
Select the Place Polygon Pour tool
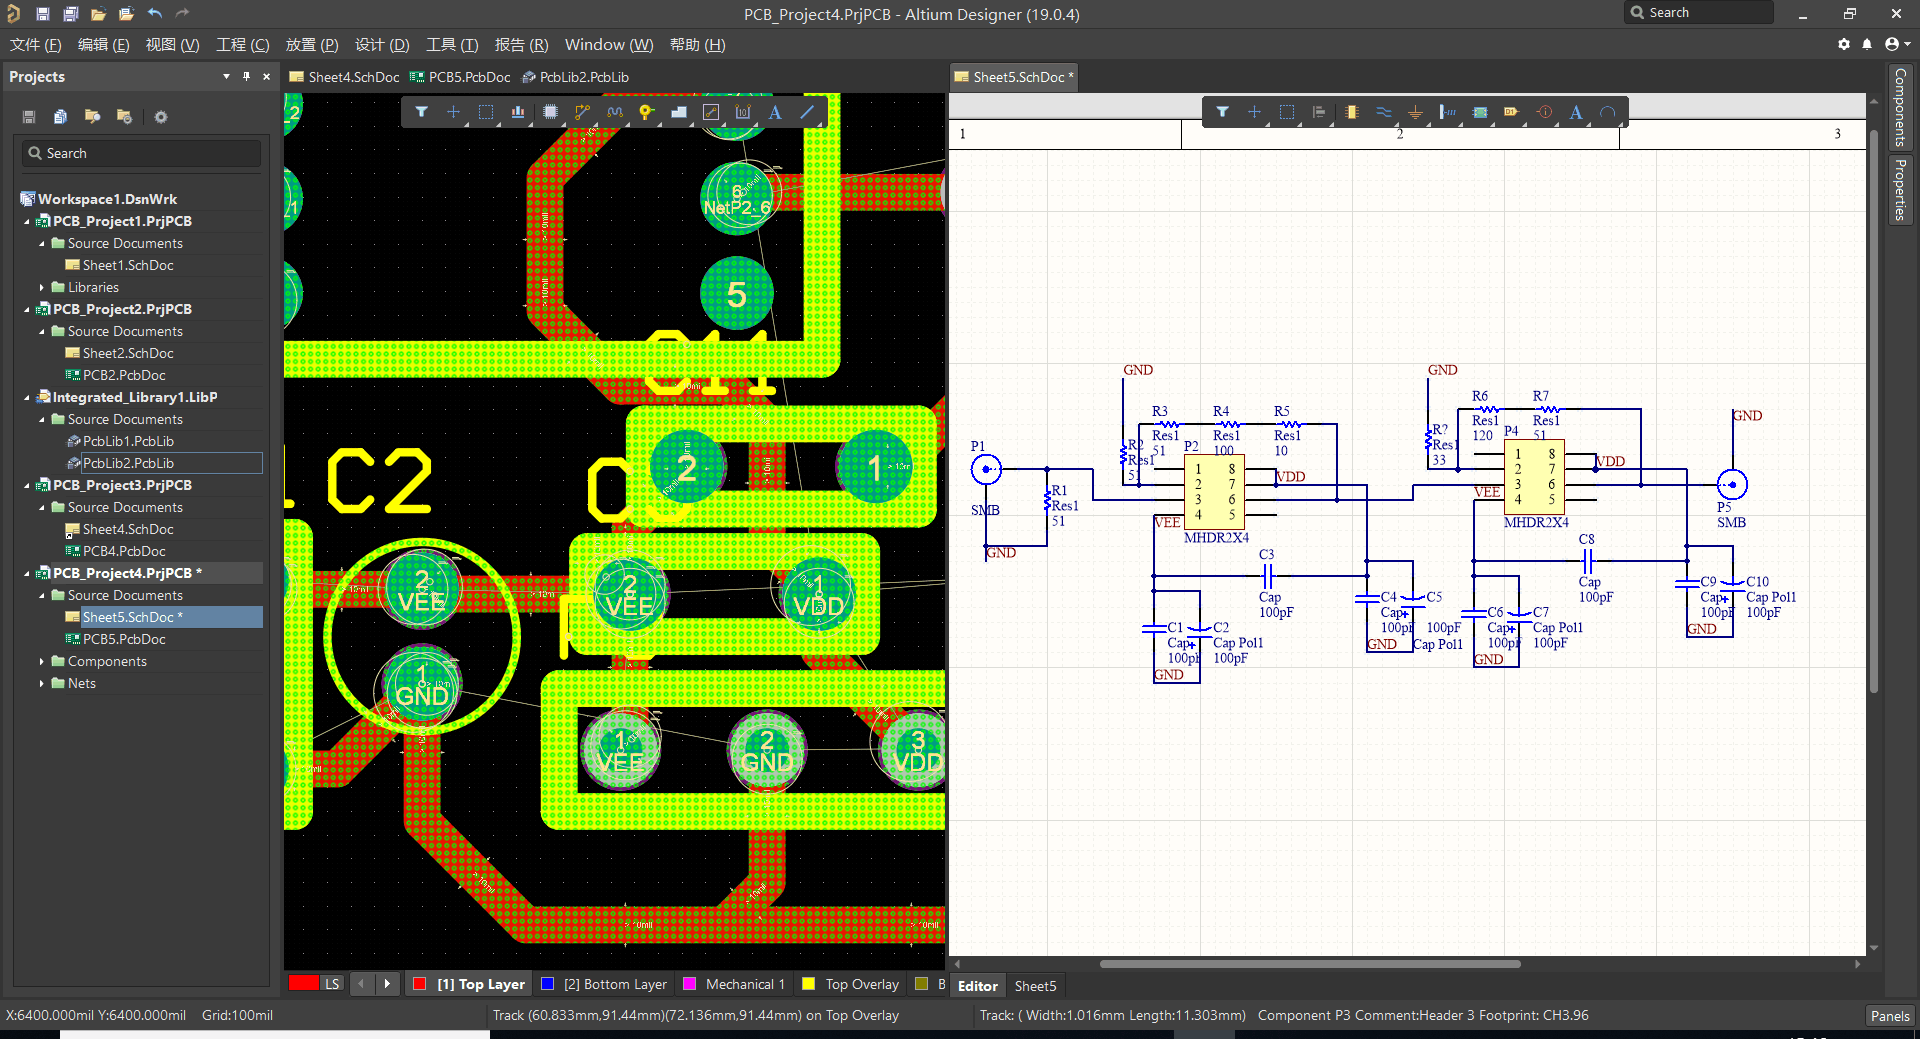point(678,112)
